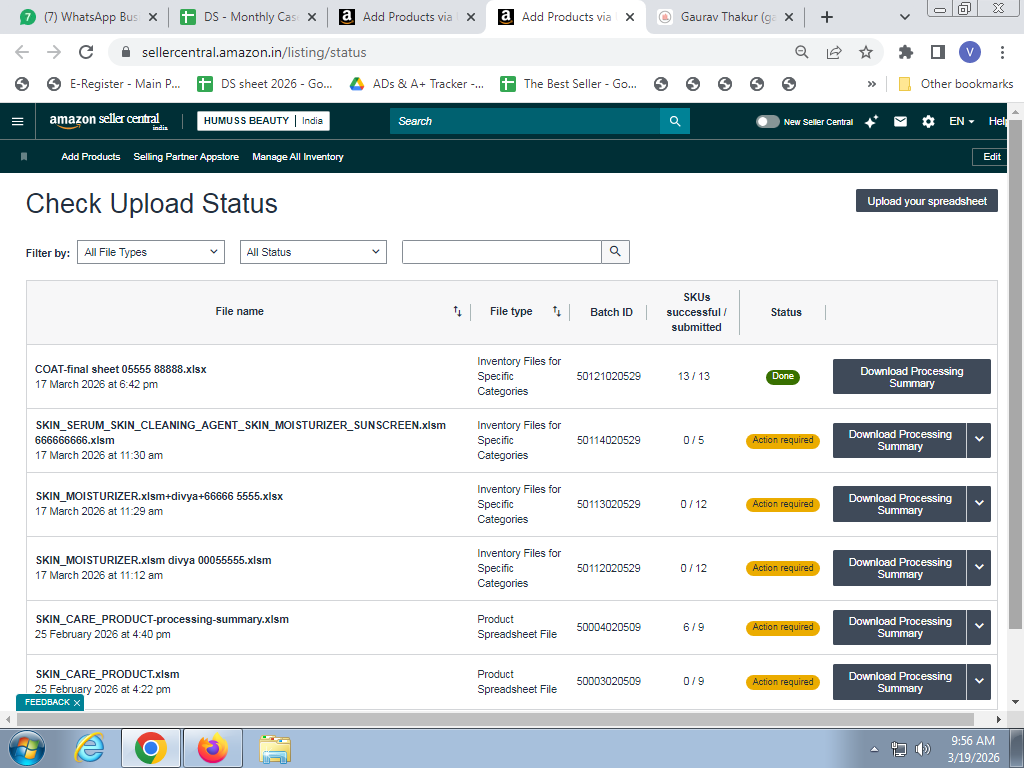
Task: Show more bookmarks with double chevron
Action: [871, 84]
